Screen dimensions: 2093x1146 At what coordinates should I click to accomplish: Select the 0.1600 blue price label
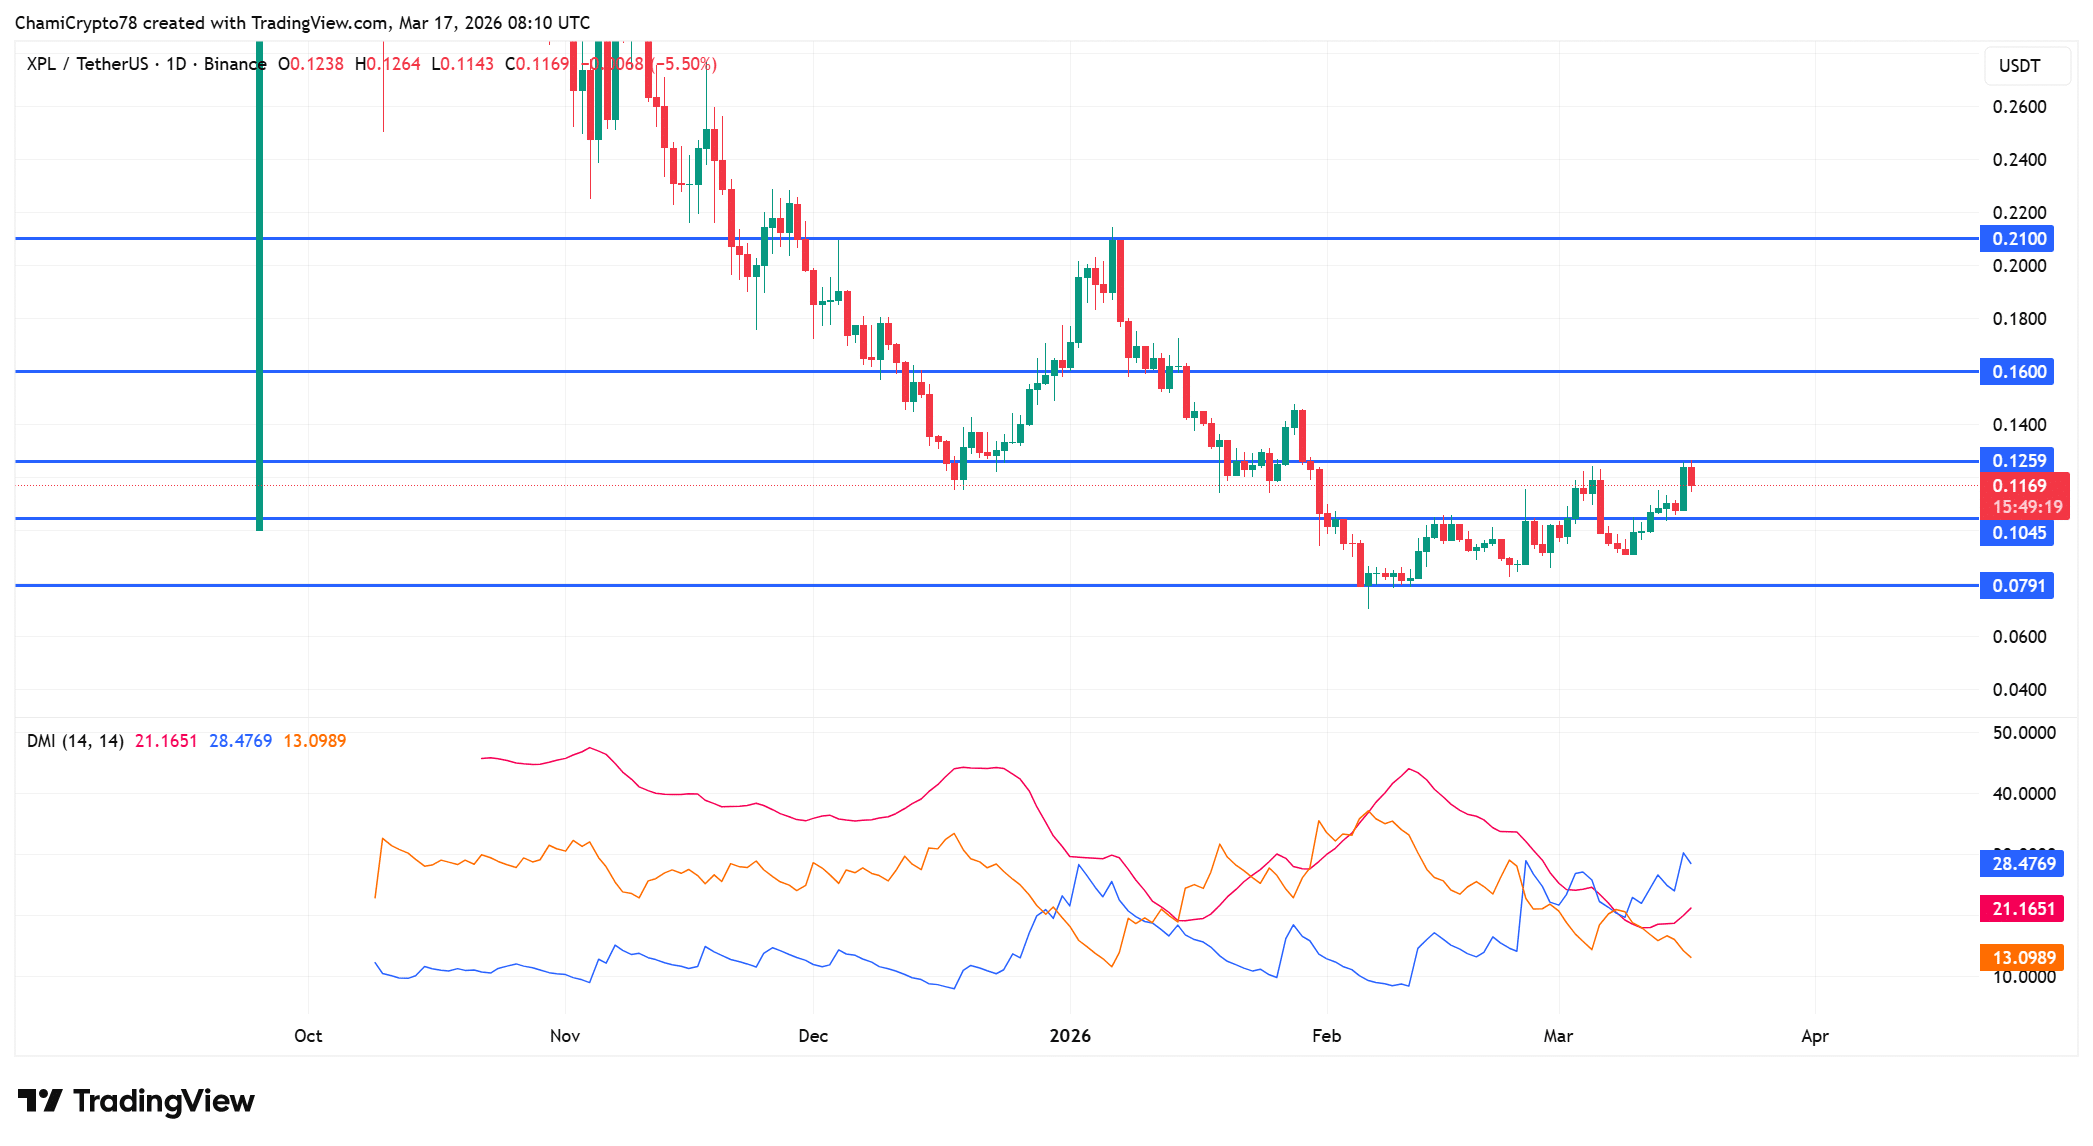[2017, 372]
